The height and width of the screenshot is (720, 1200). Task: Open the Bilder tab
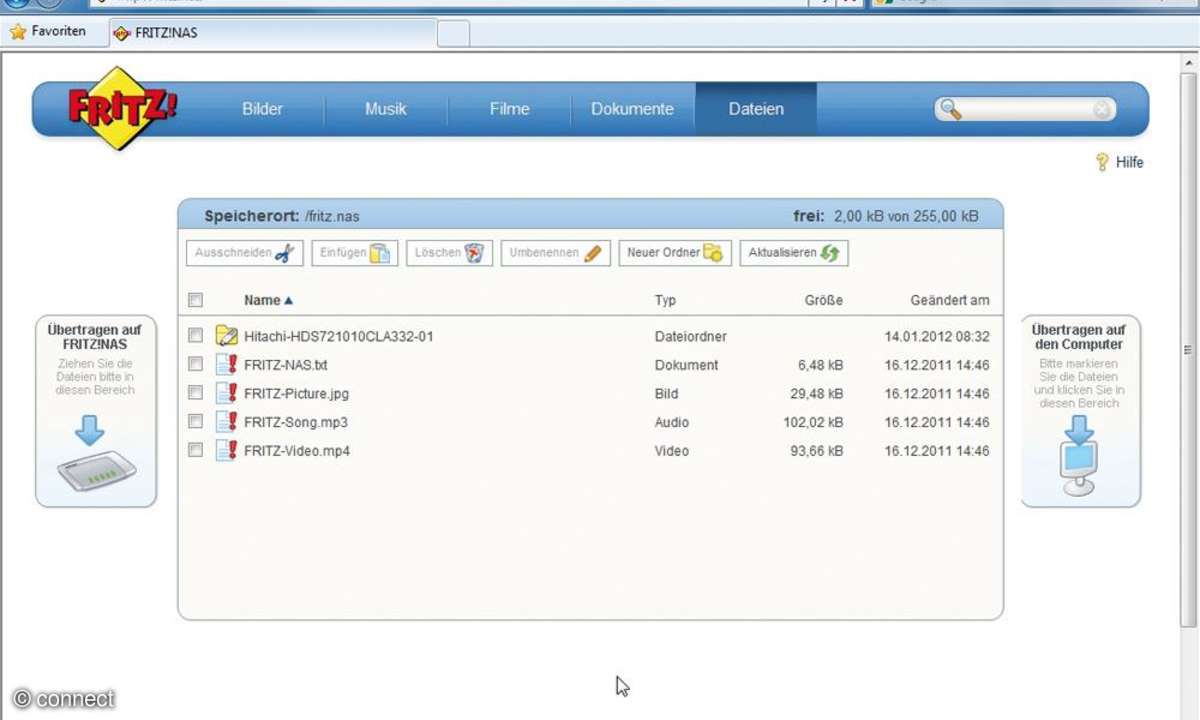click(263, 109)
